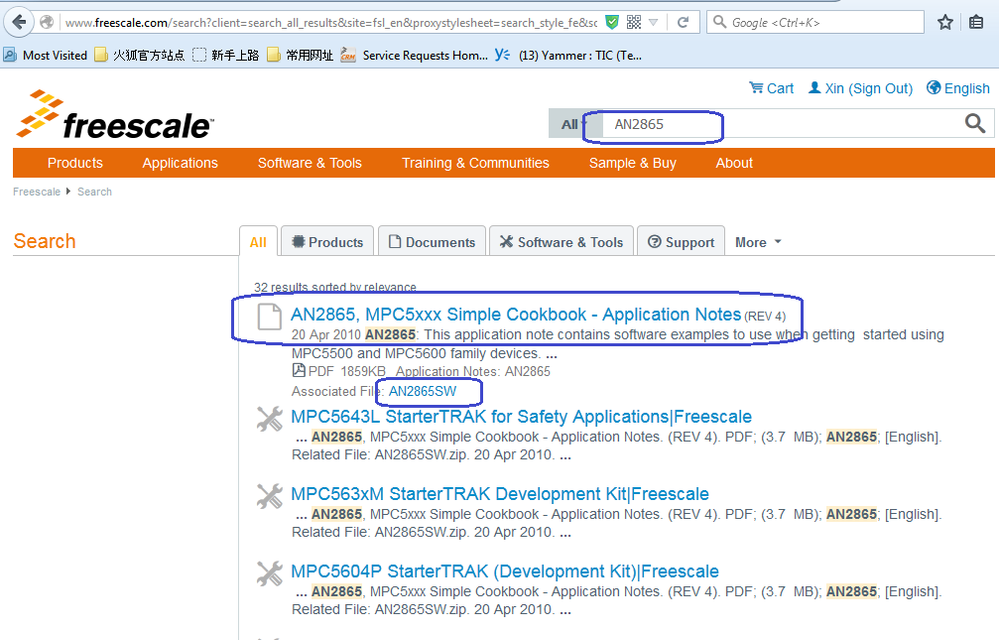Click the 'Search' page heading
The image size is (999, 640).
[x=45, y=241]
